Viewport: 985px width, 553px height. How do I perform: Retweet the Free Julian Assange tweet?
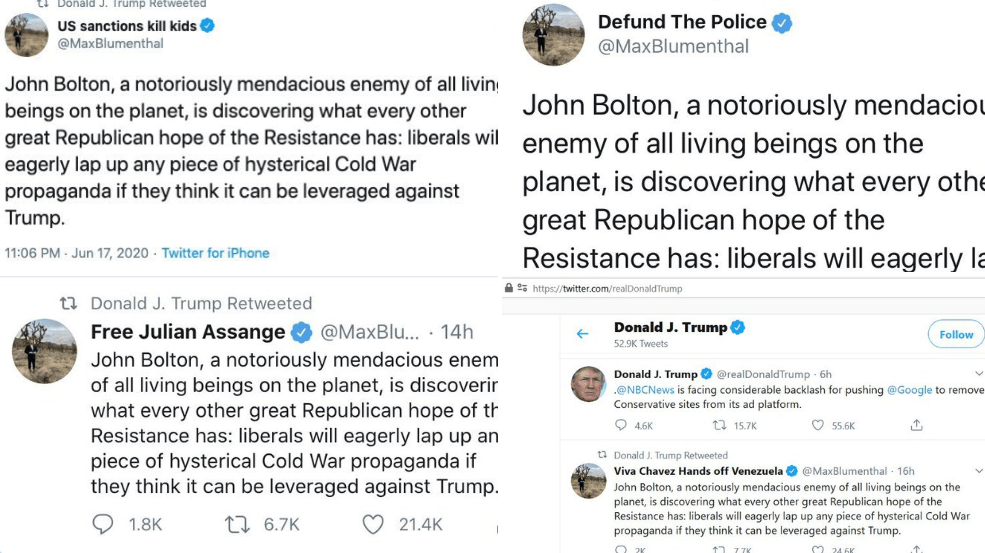coord(237,524)
